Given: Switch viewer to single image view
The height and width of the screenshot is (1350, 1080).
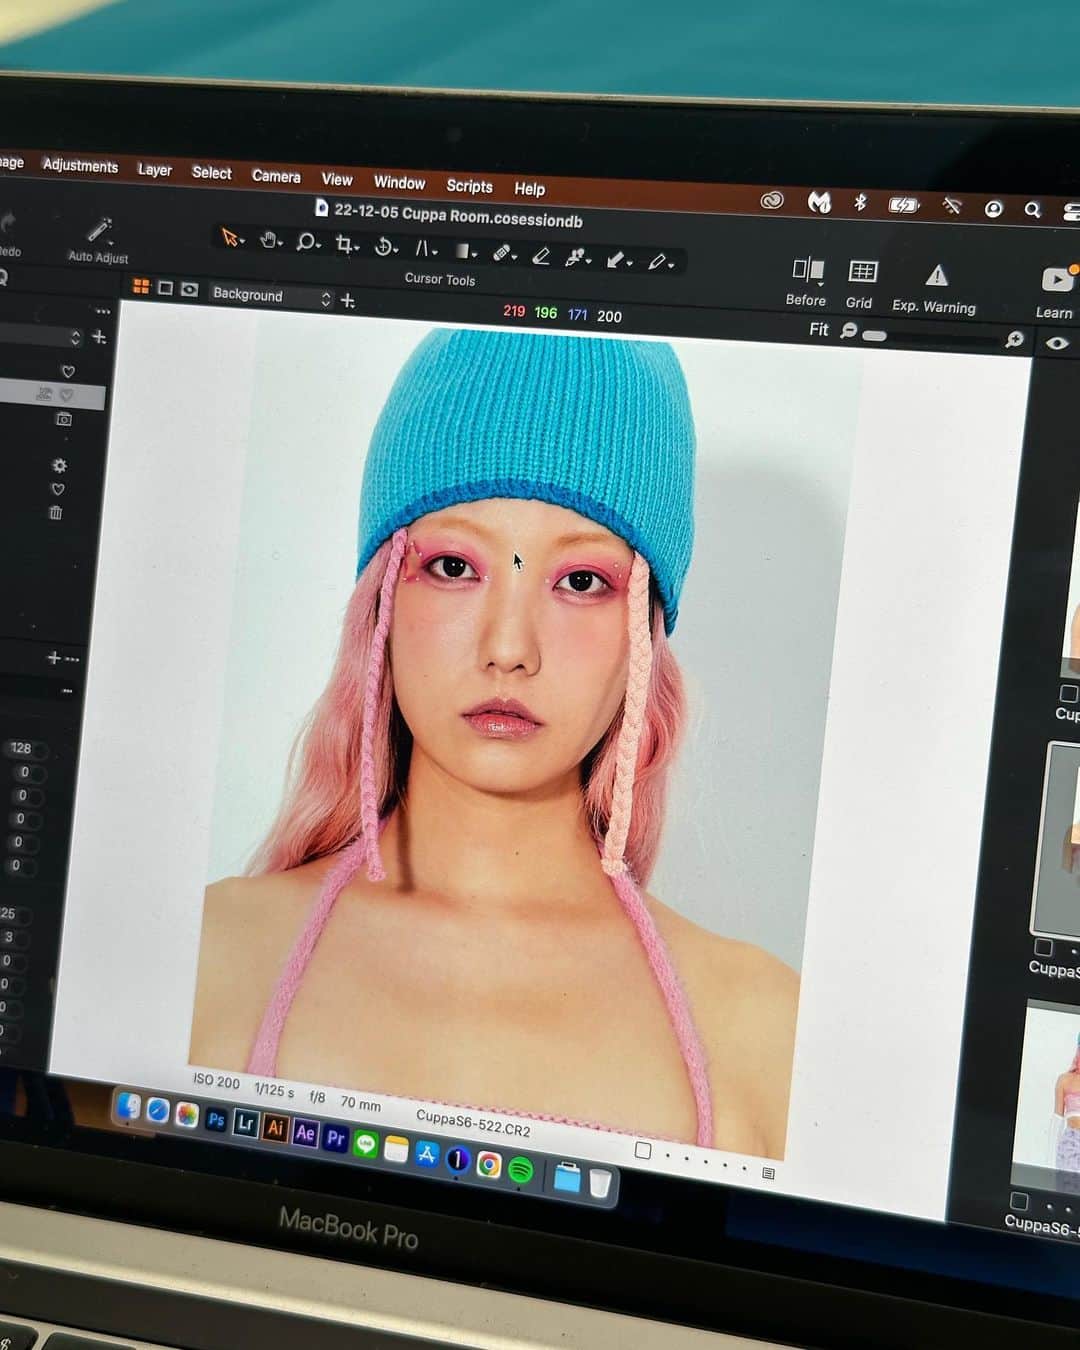Looking at the screenshot, I should tap(165, 288).
